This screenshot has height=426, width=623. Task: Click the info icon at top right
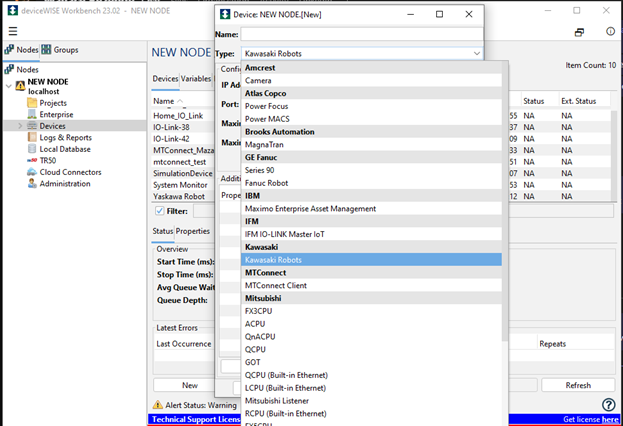pyautogui.click(x=608, y=32)
